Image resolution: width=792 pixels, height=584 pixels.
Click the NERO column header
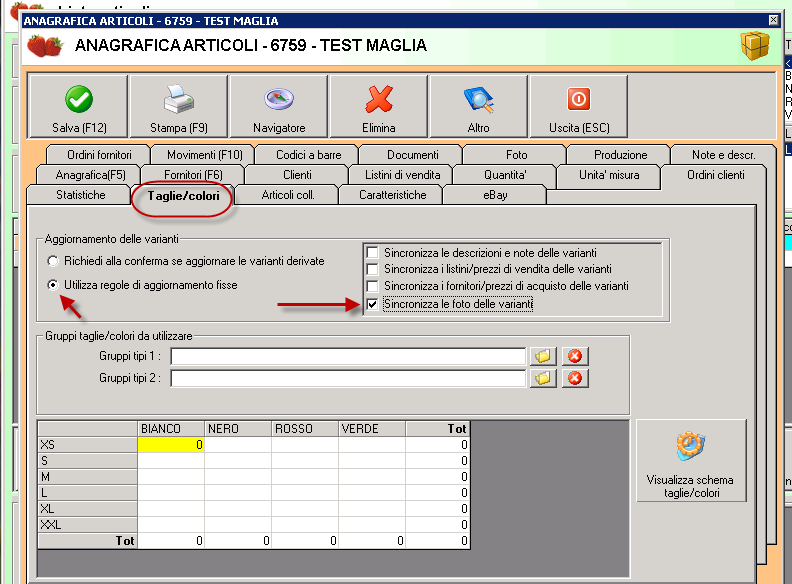238,429
